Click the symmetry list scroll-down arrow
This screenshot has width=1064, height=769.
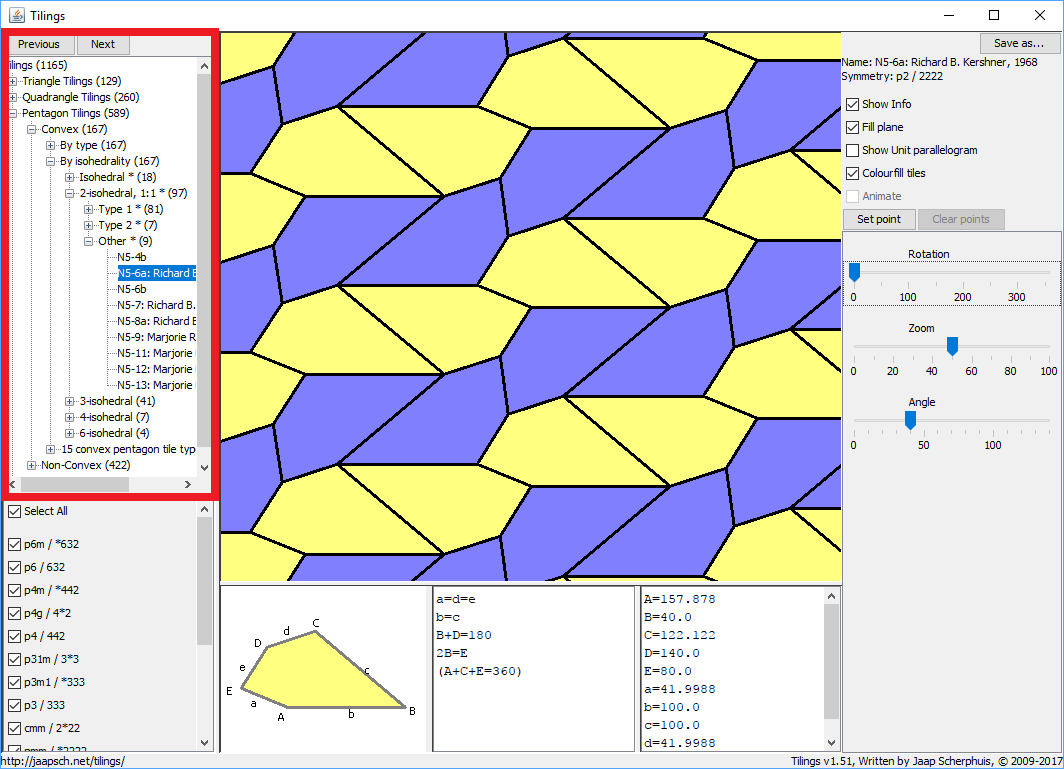click(x=205, y=743)
